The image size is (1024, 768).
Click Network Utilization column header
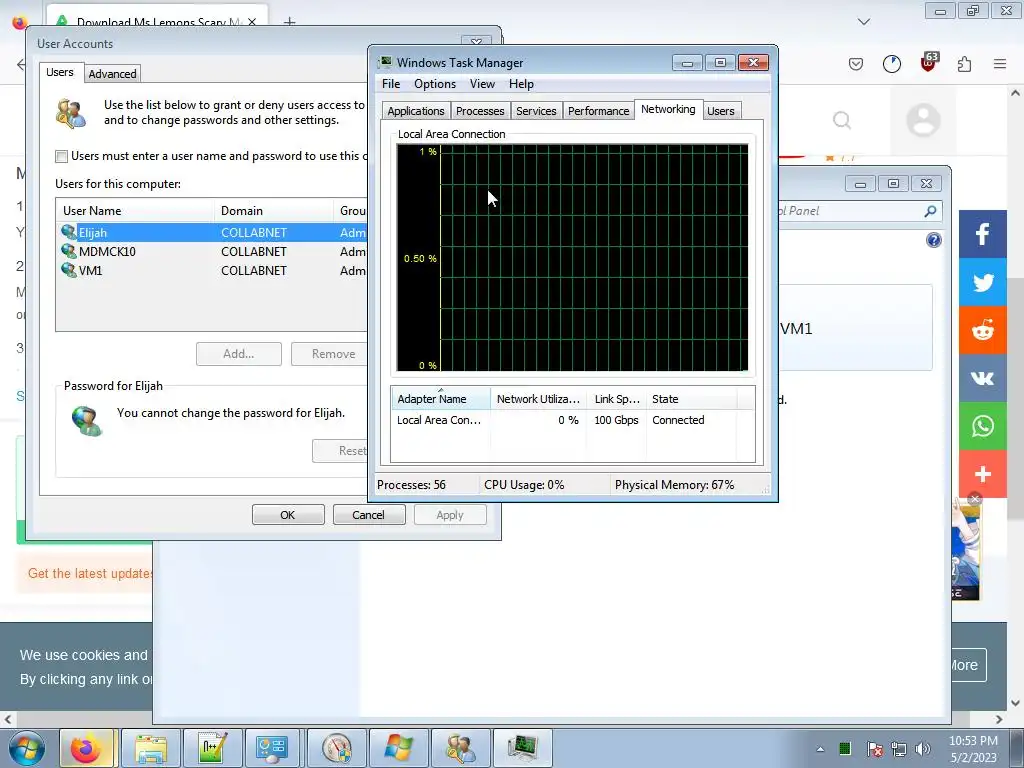[538, 398]
